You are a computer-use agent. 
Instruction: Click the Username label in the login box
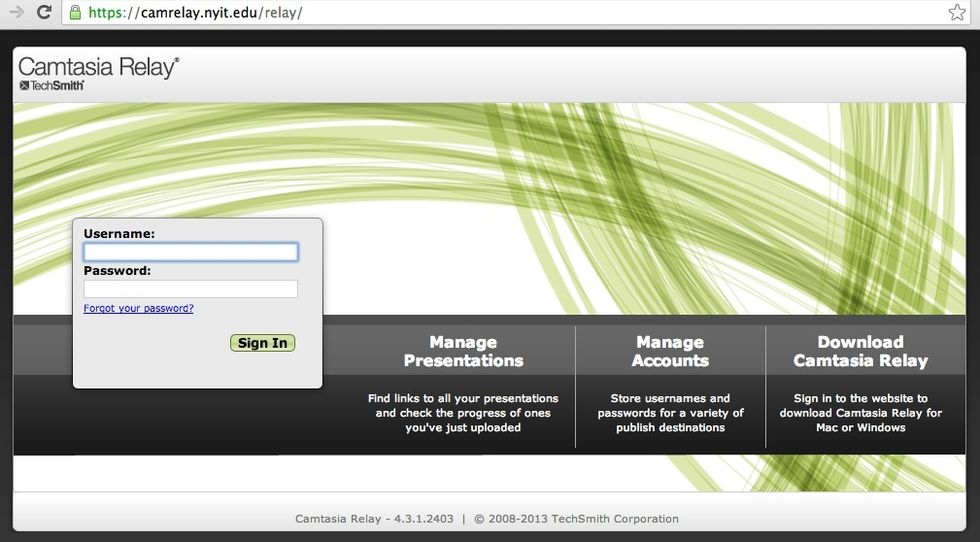[119, 234]
